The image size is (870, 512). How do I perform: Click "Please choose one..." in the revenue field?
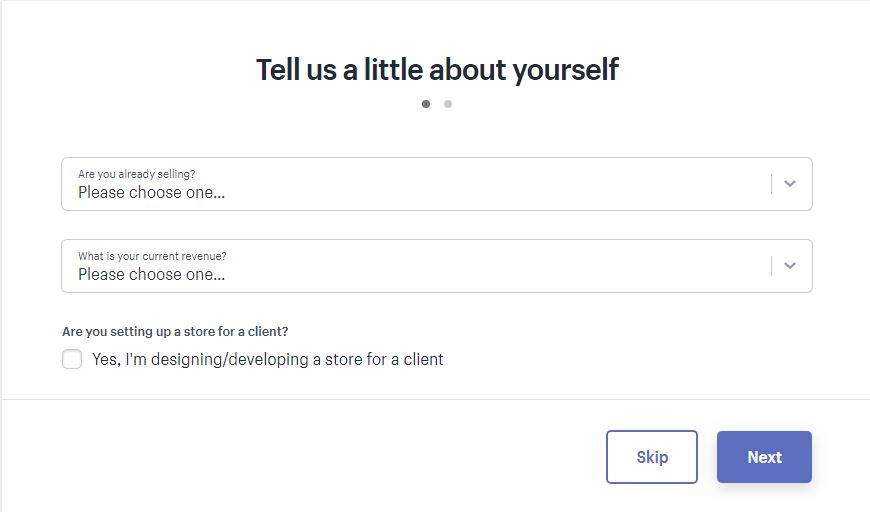[x=151, y=275]
